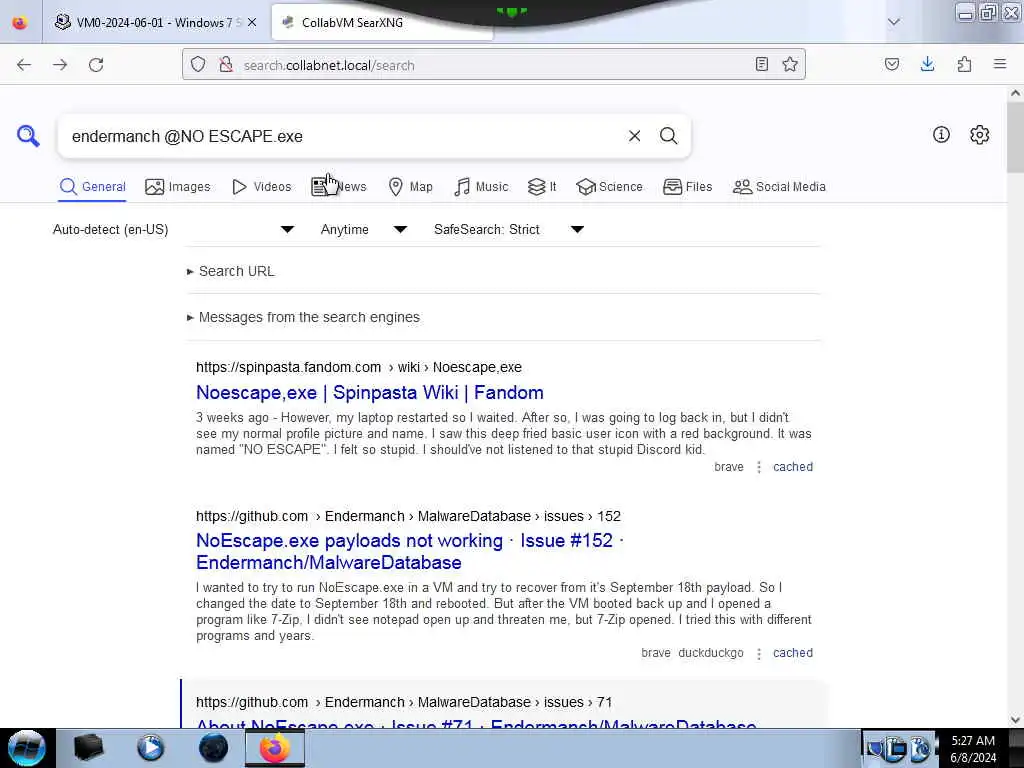
Task: Open Anytime time range dropdown
Action: 364,229
